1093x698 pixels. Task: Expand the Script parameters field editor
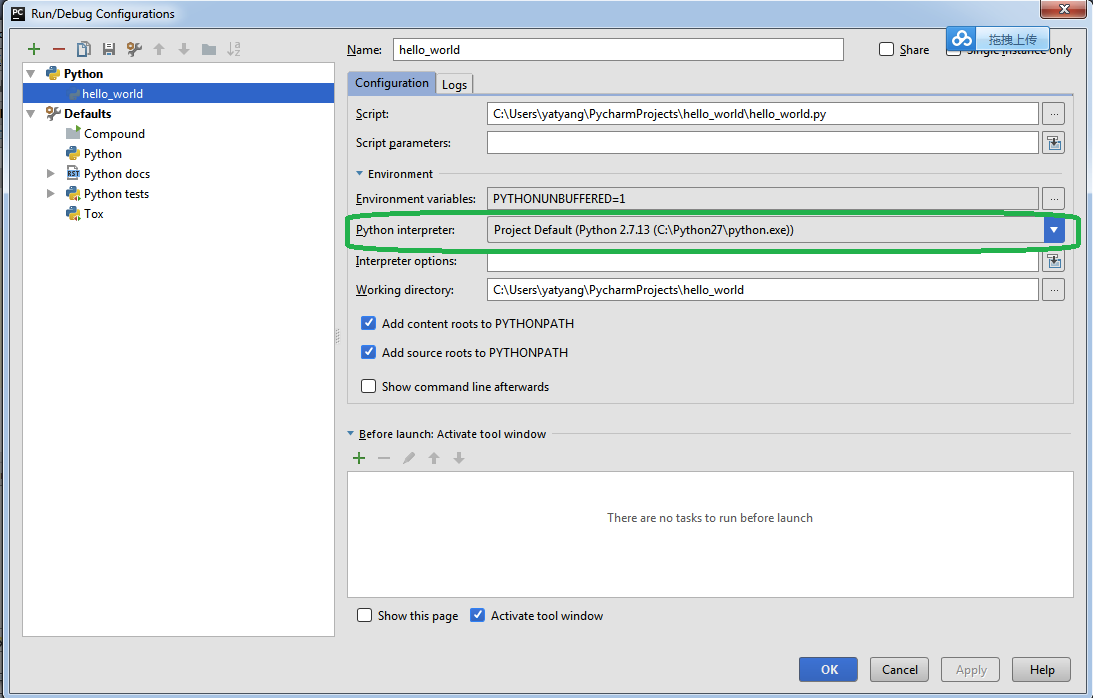[1054, 143]
